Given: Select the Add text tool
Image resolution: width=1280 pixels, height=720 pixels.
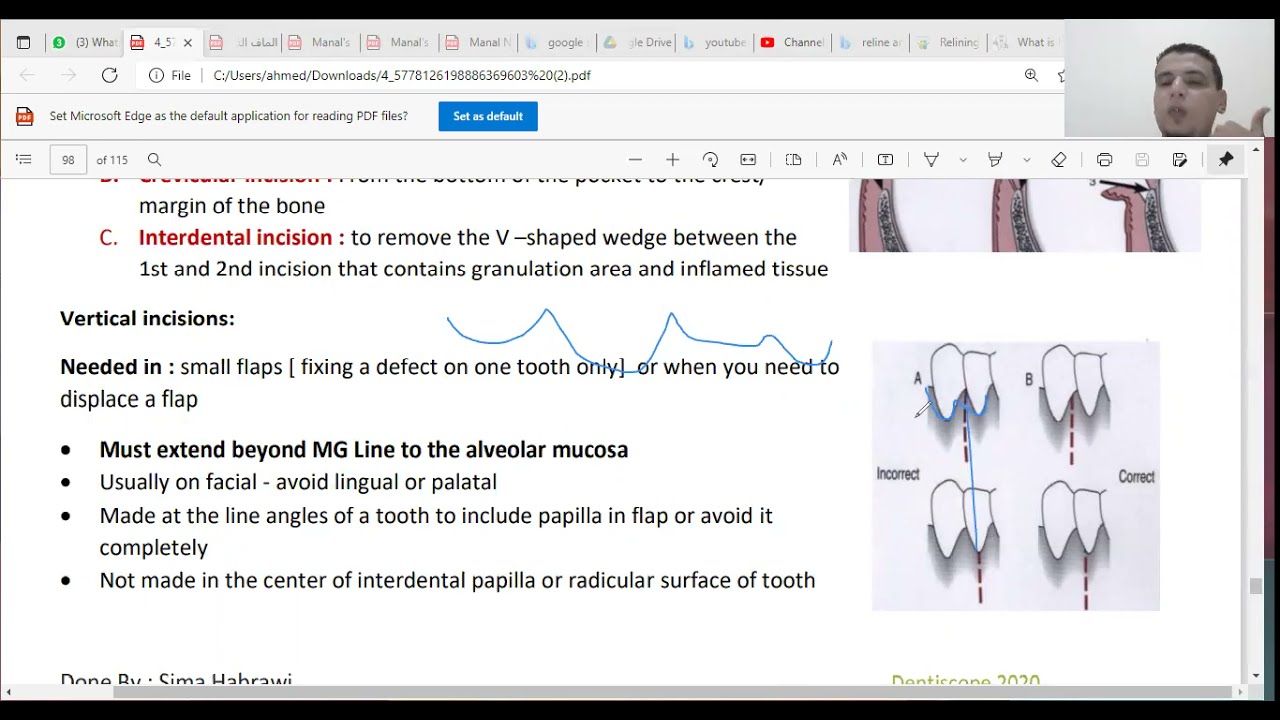Looking at the screenshot, I should point(885,160).
